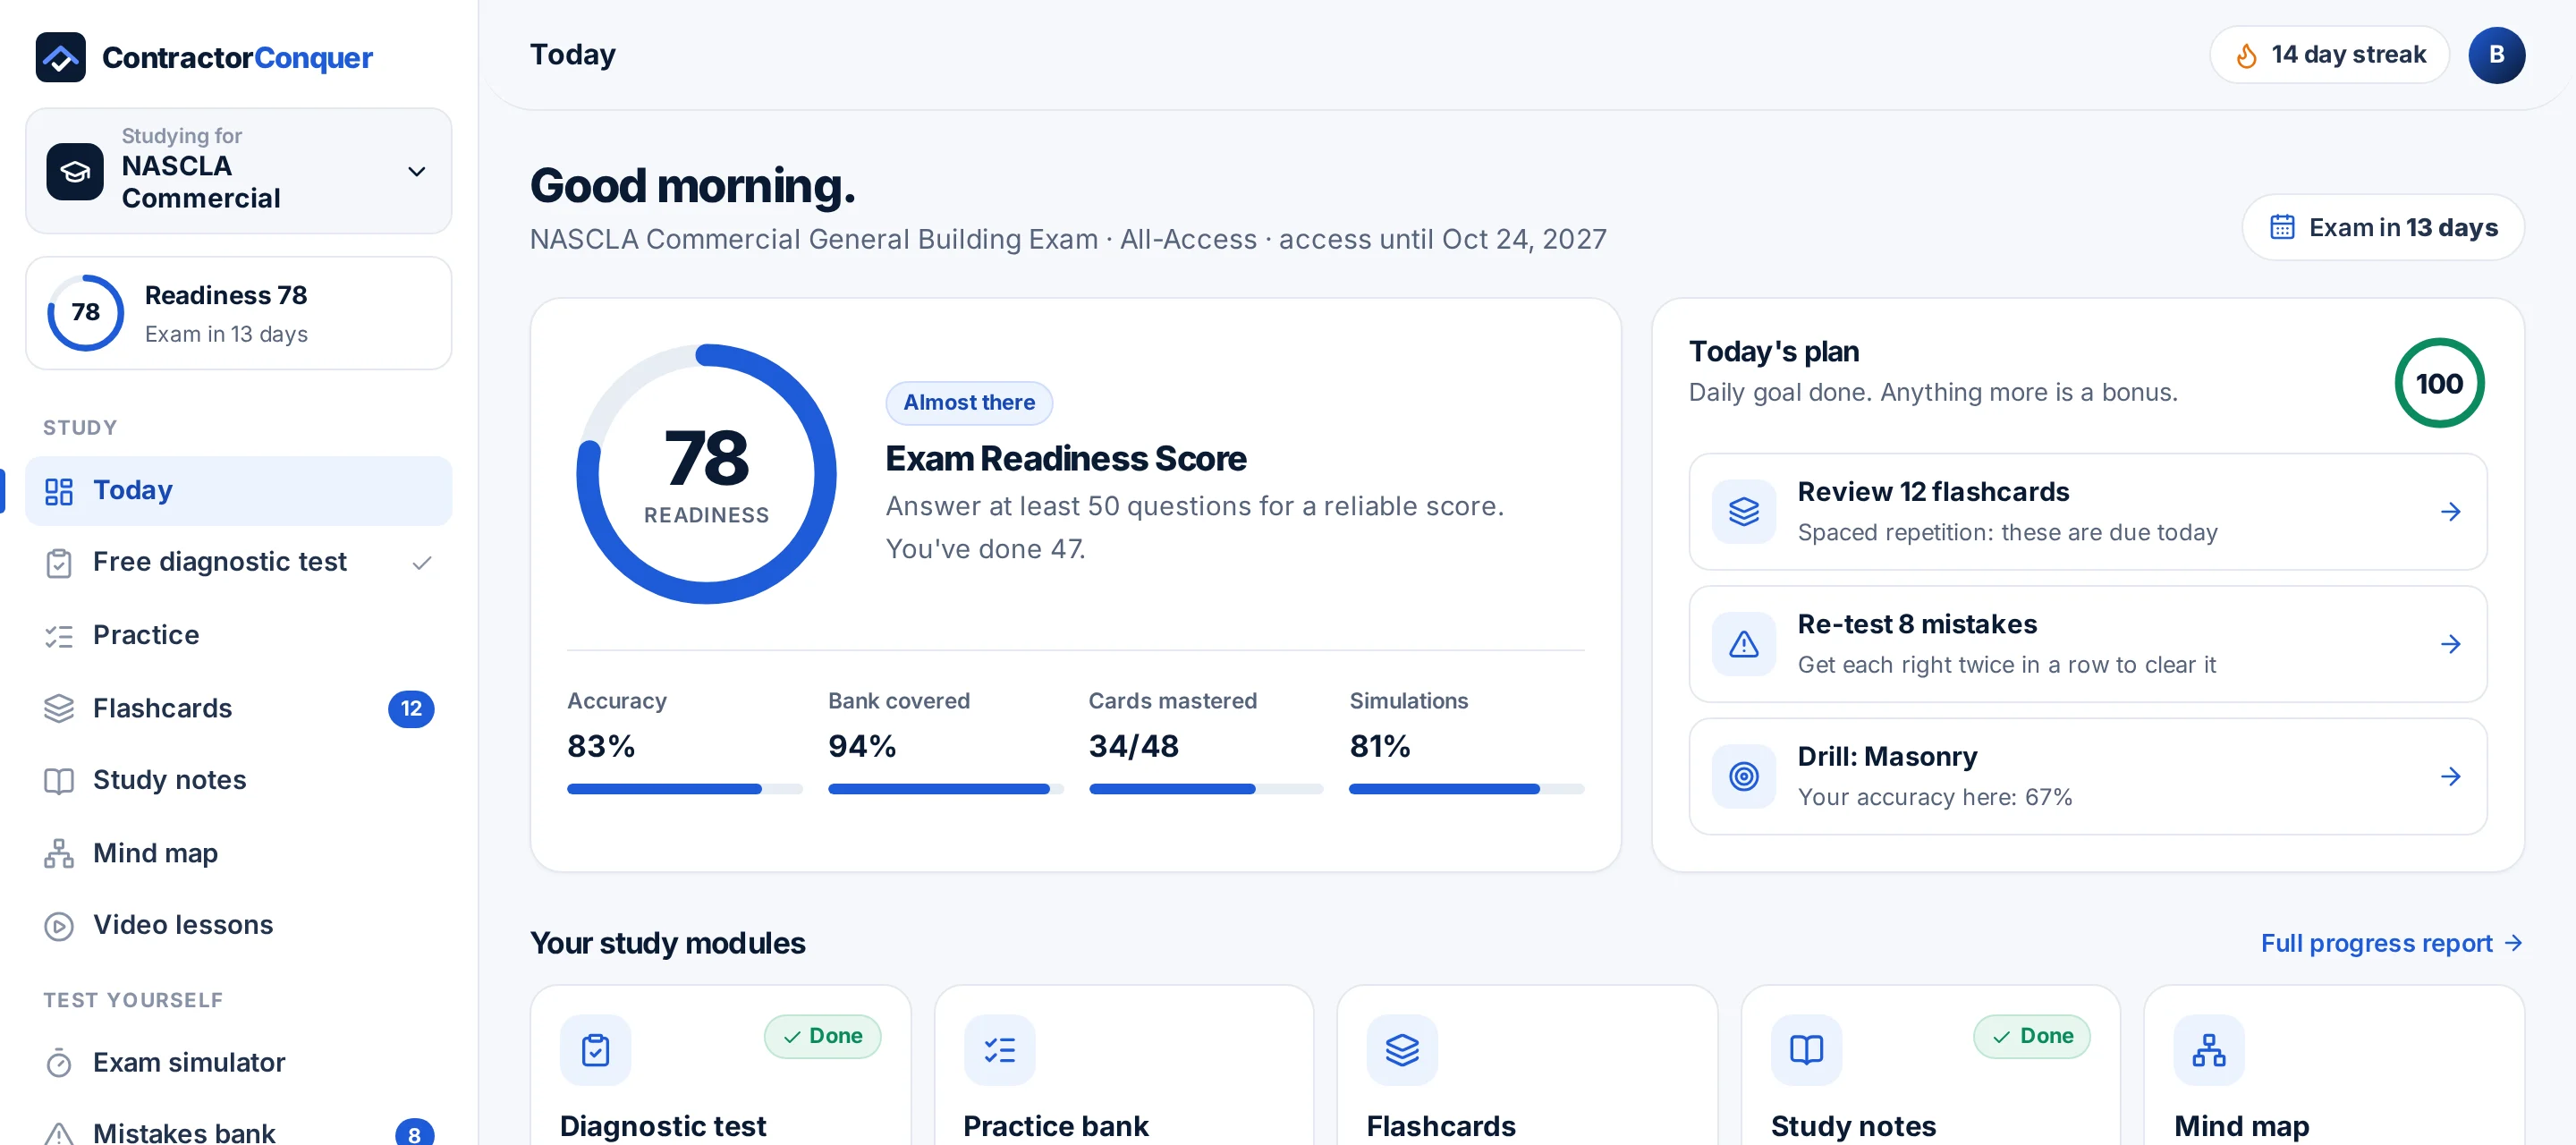Click the Mistakes bank badge showing 8
The image size is (2576, 1145).
414,1133
